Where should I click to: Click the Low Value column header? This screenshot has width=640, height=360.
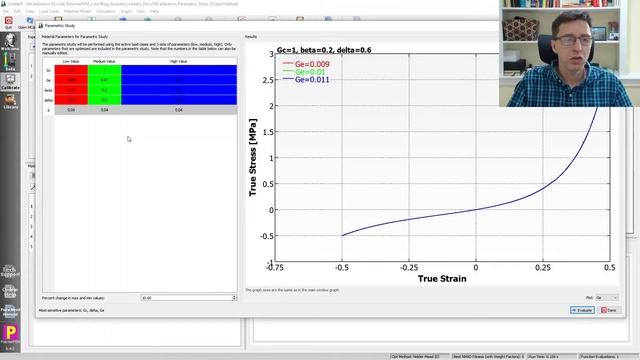point(71,61)
